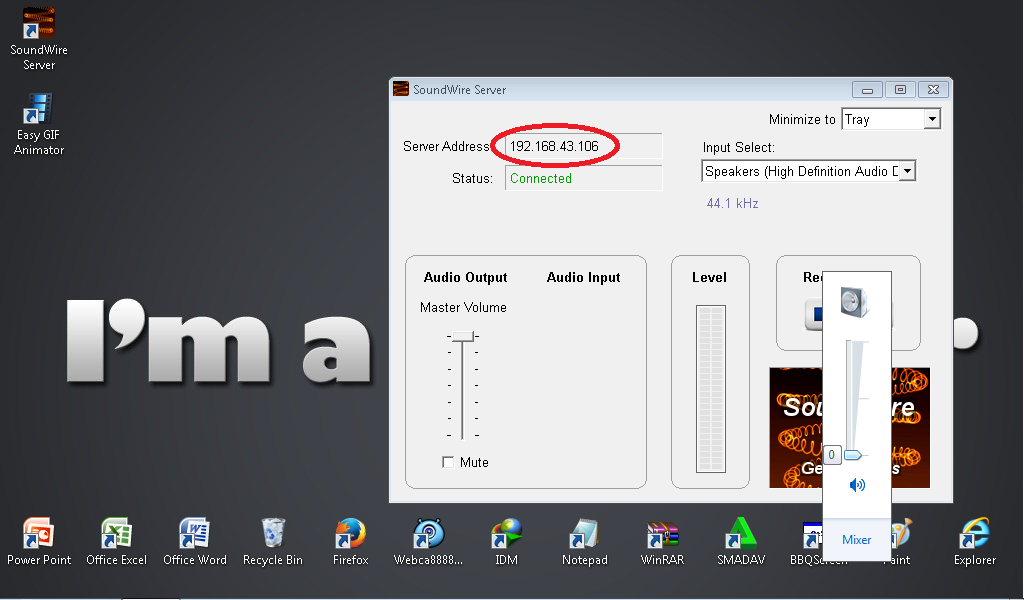Screen dimensions: 1024x600
Task: Launch the Firefox shortcut
Action: 351,542
